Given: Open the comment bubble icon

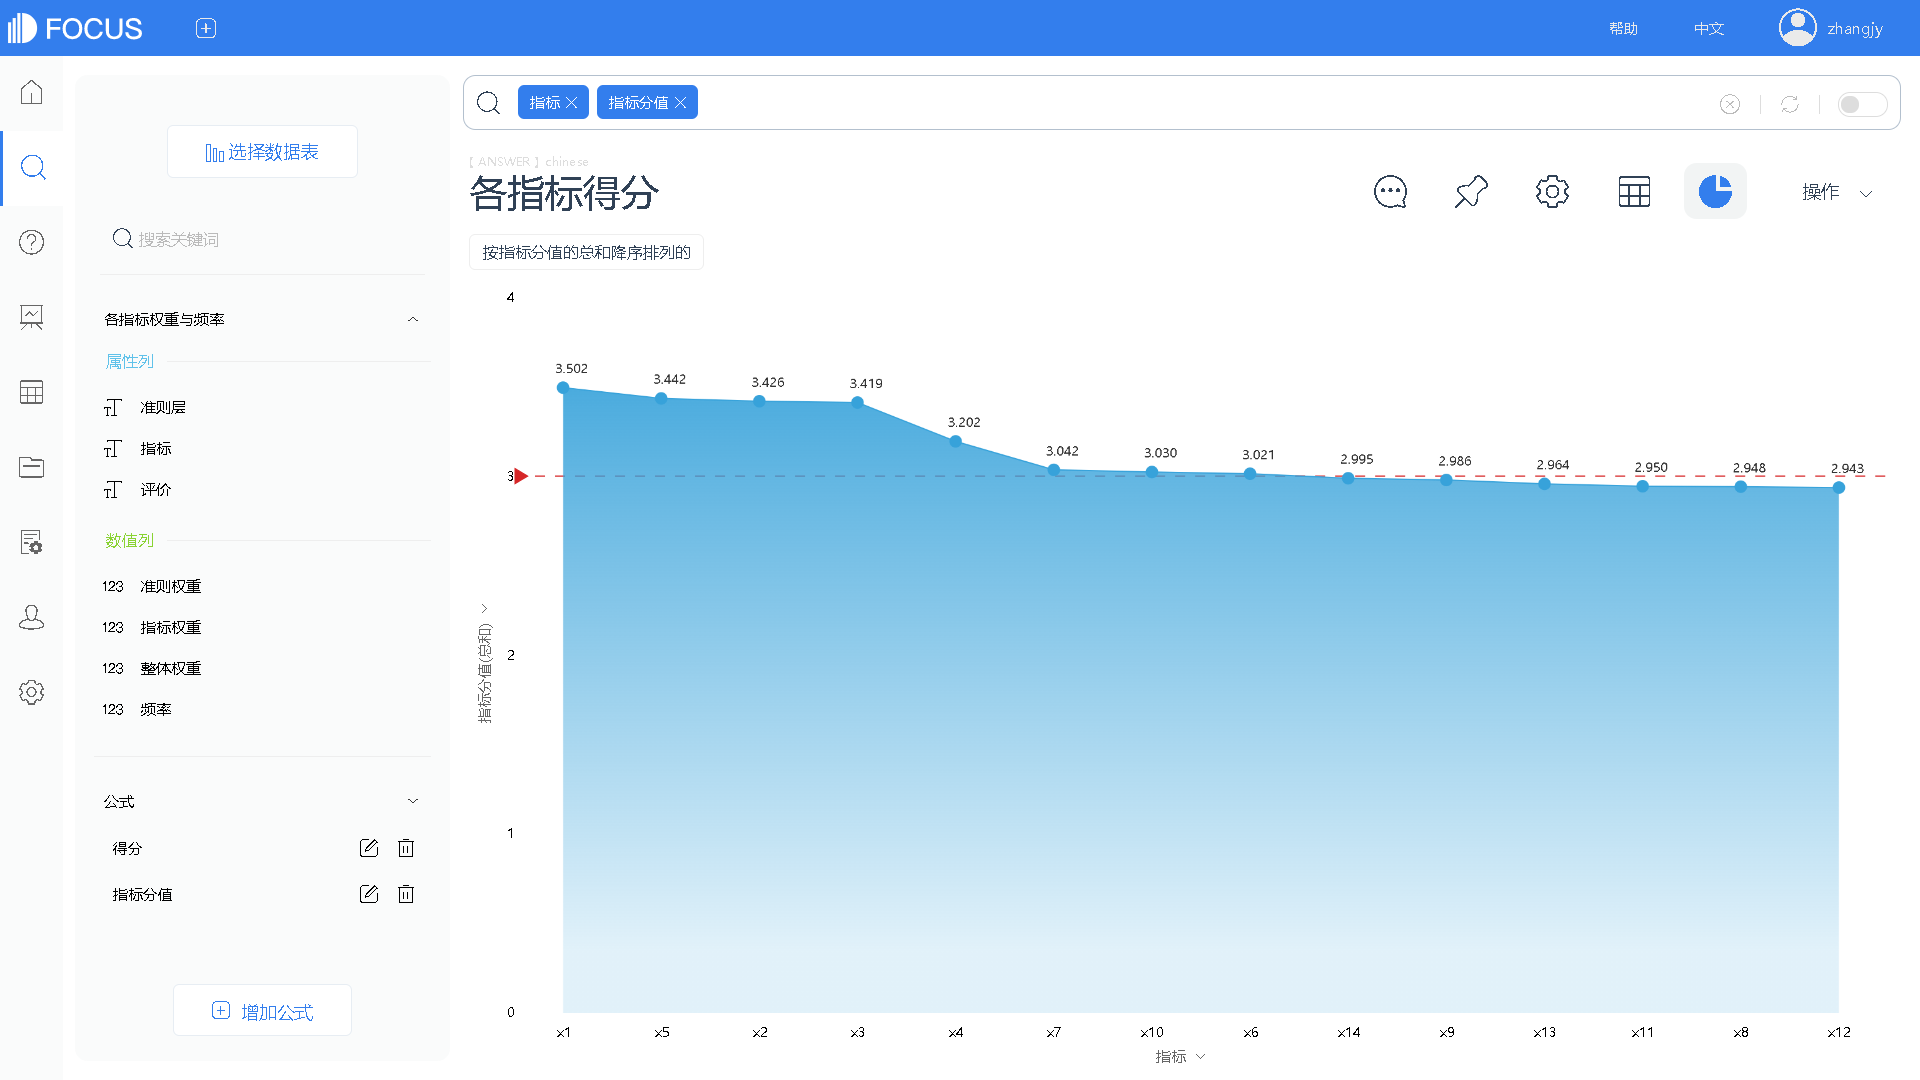Looking at the screenshot, I should [x=1390, y=191].
